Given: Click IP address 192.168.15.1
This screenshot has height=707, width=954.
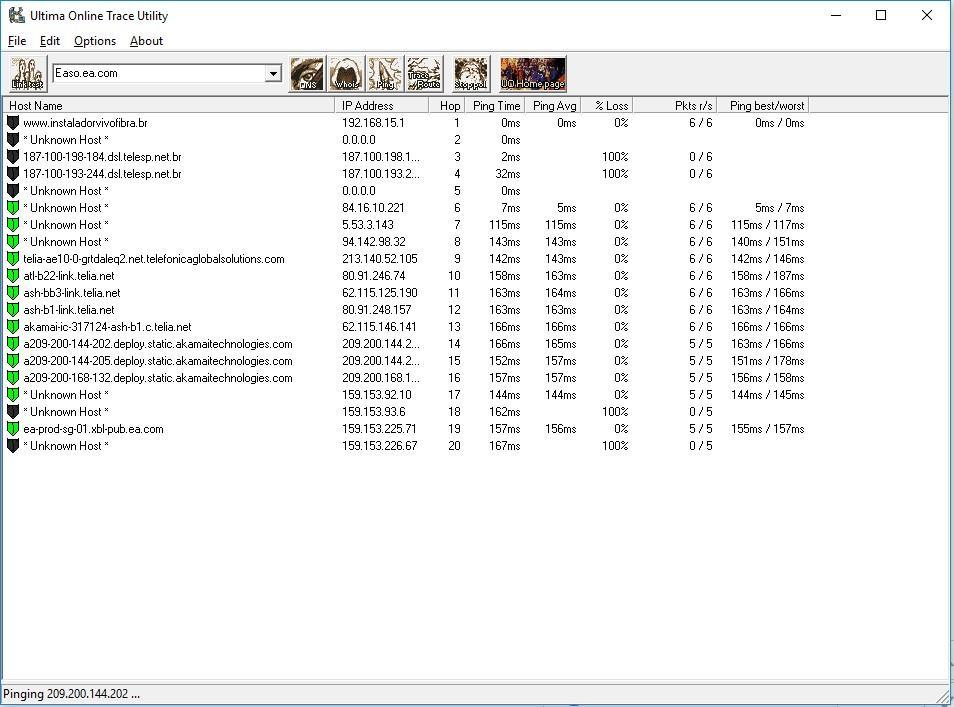Looking at the screenshot, I should pyautogui.click(x=373, y=123).
